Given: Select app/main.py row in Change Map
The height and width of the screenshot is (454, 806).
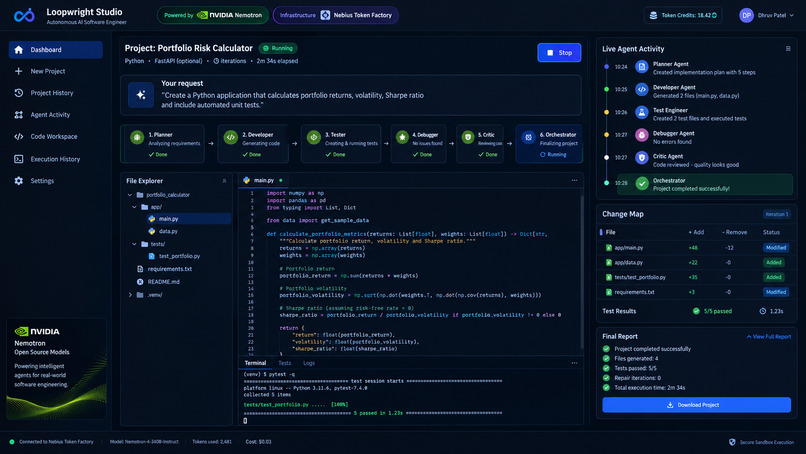Looking at the screenshot, I should [x=697, y=248].
